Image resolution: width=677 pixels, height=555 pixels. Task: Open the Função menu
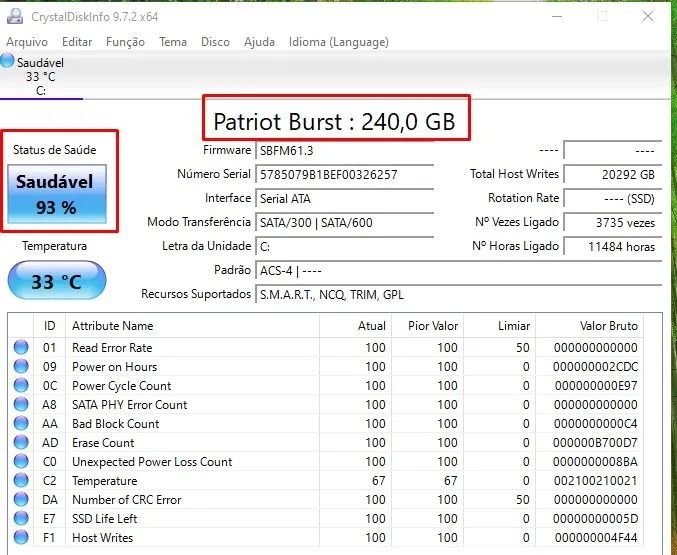coord(125,42)
